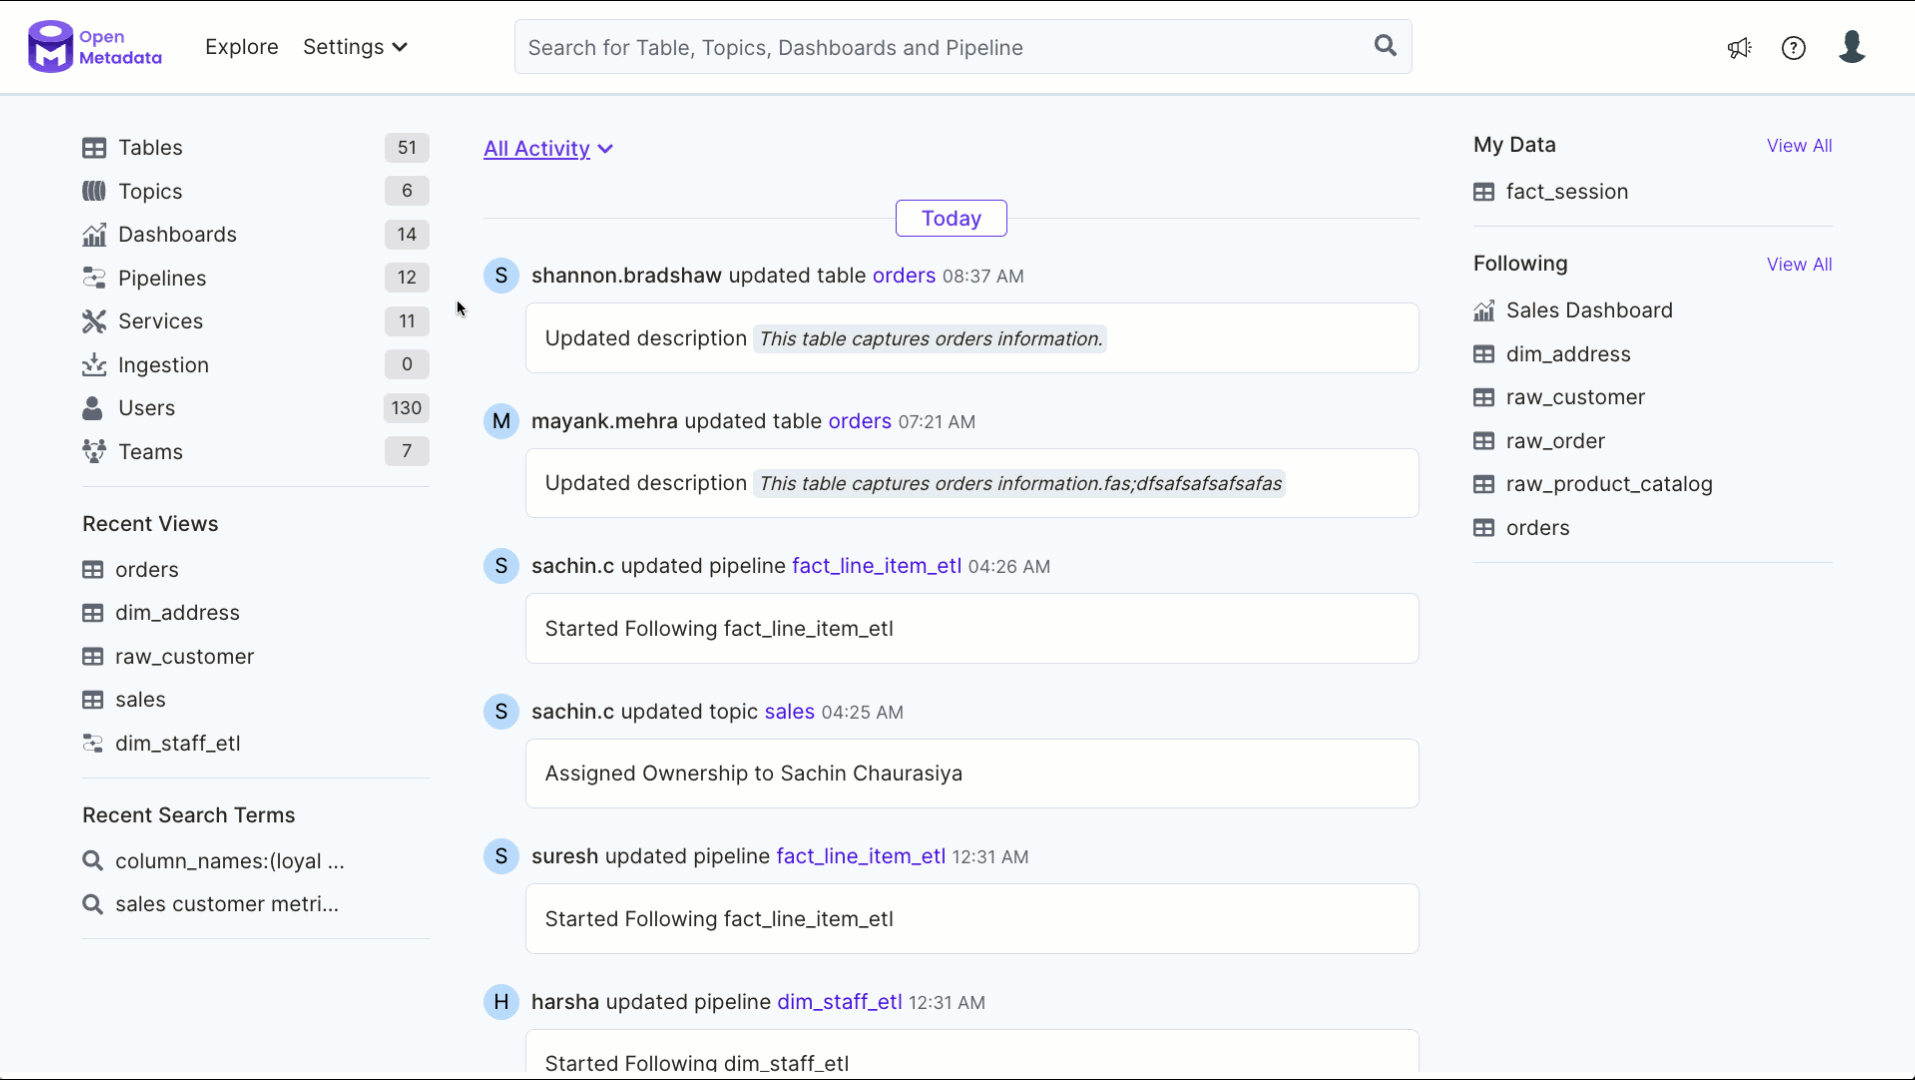Screen dimensions: 1915x1080
Task: Open the Explore menu item
Action: [241, 47]
